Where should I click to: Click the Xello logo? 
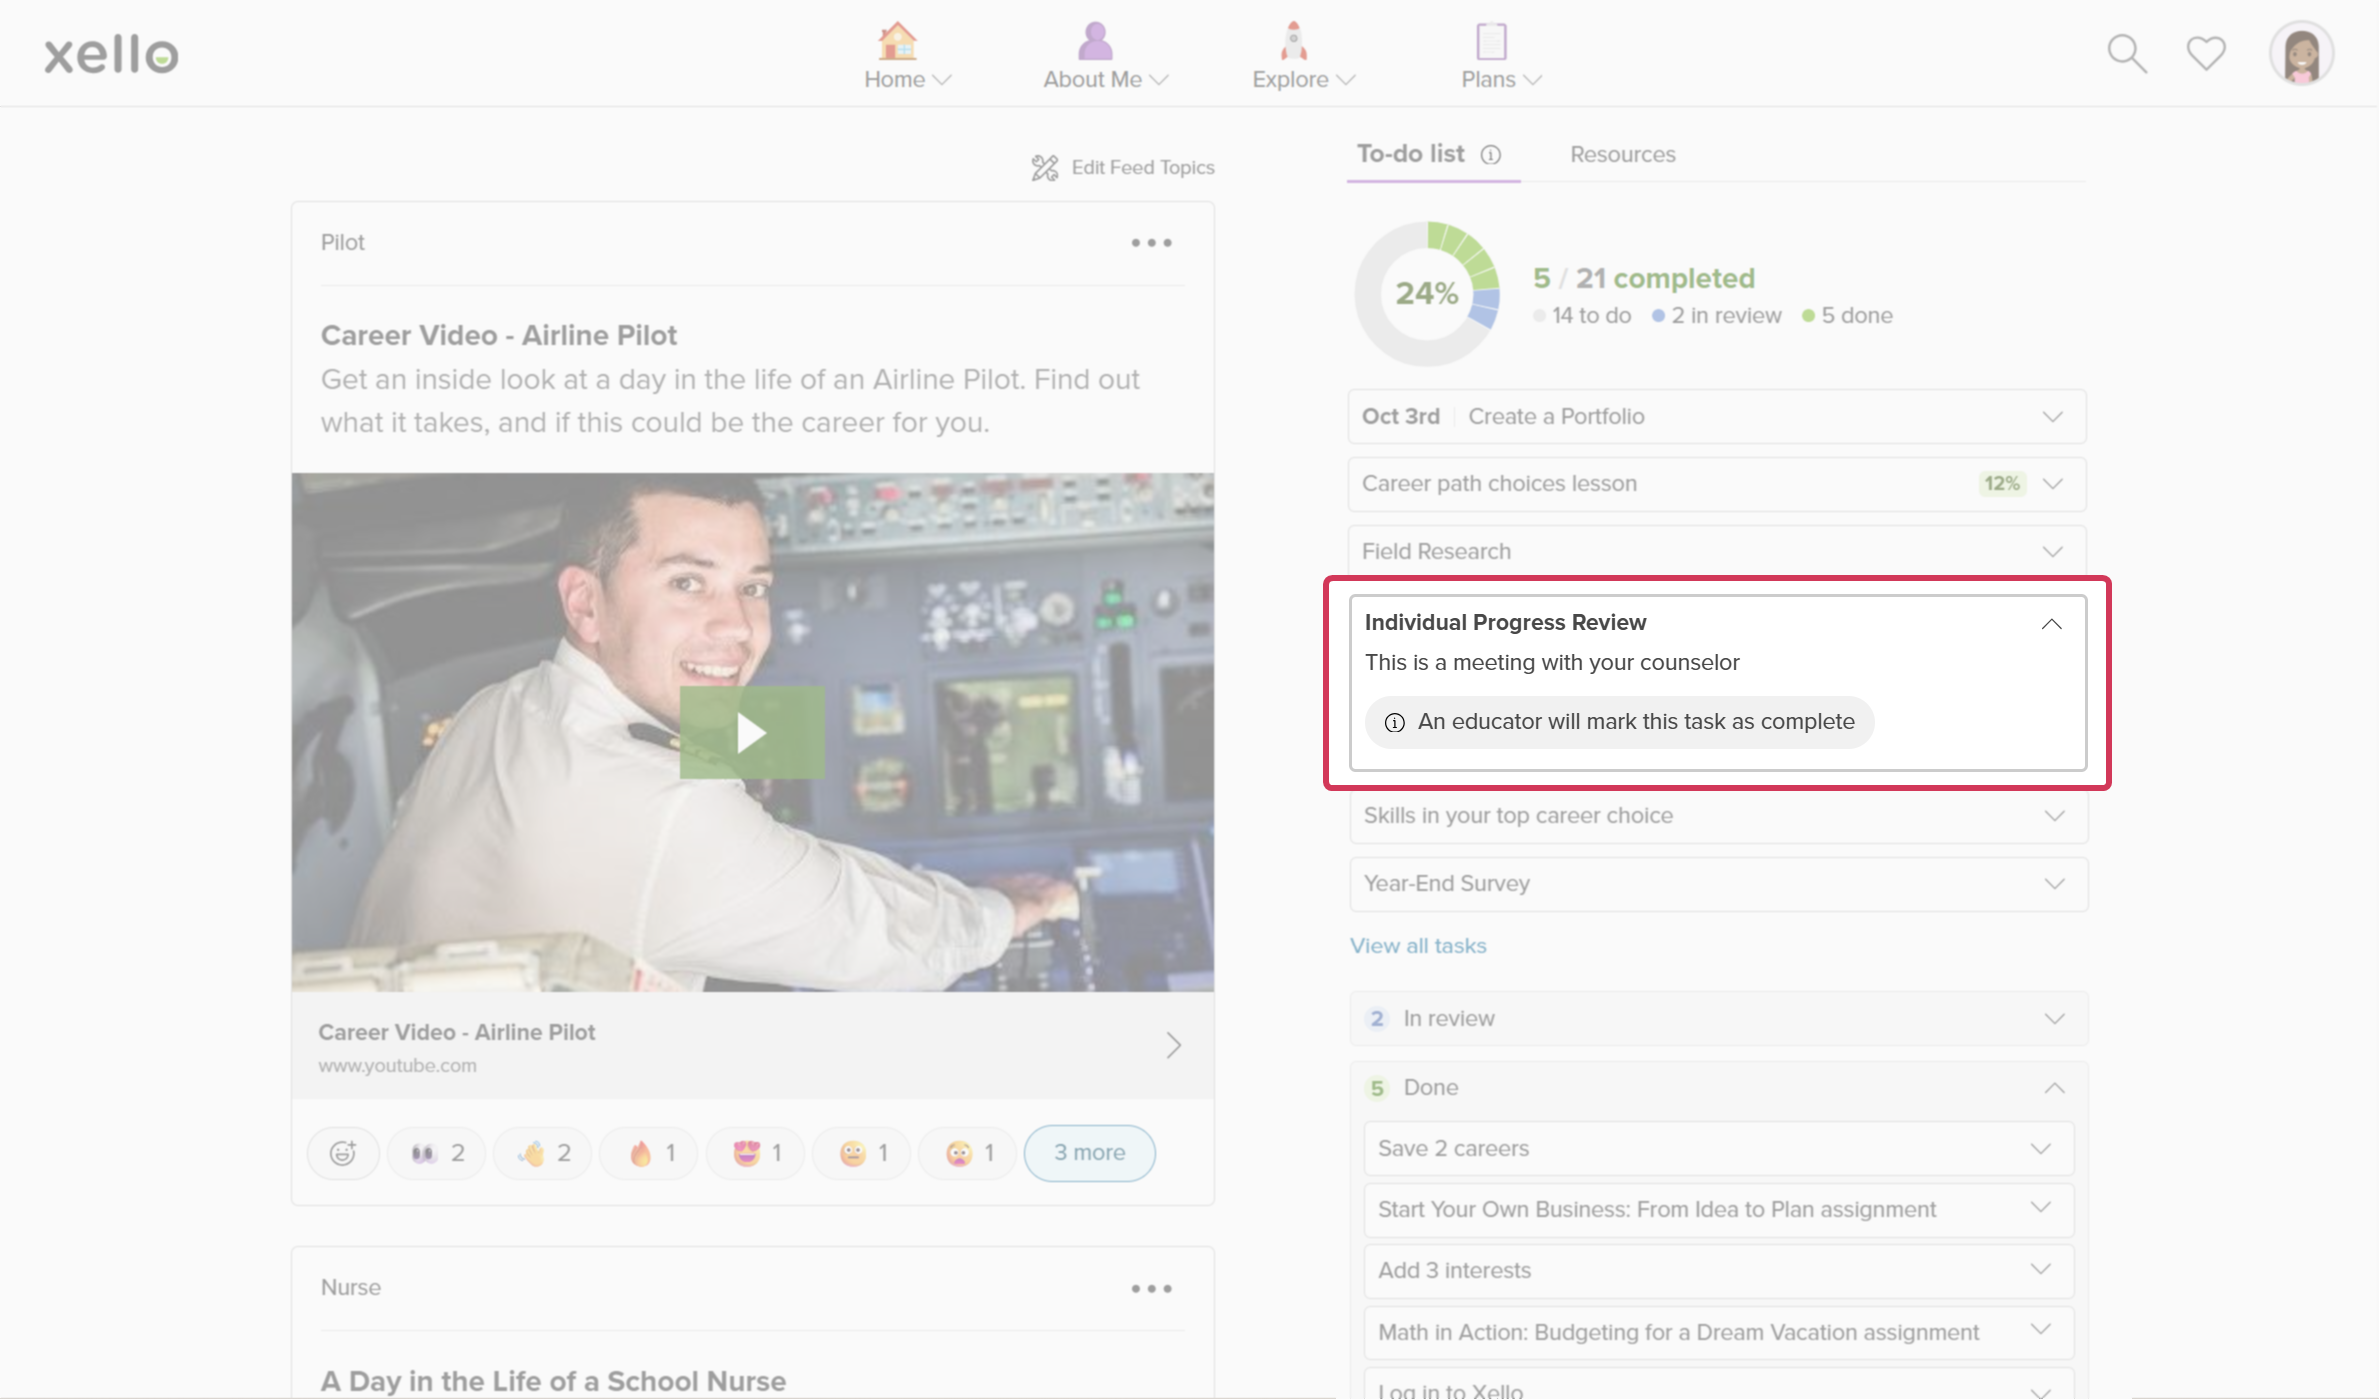(x=111, y=54)
